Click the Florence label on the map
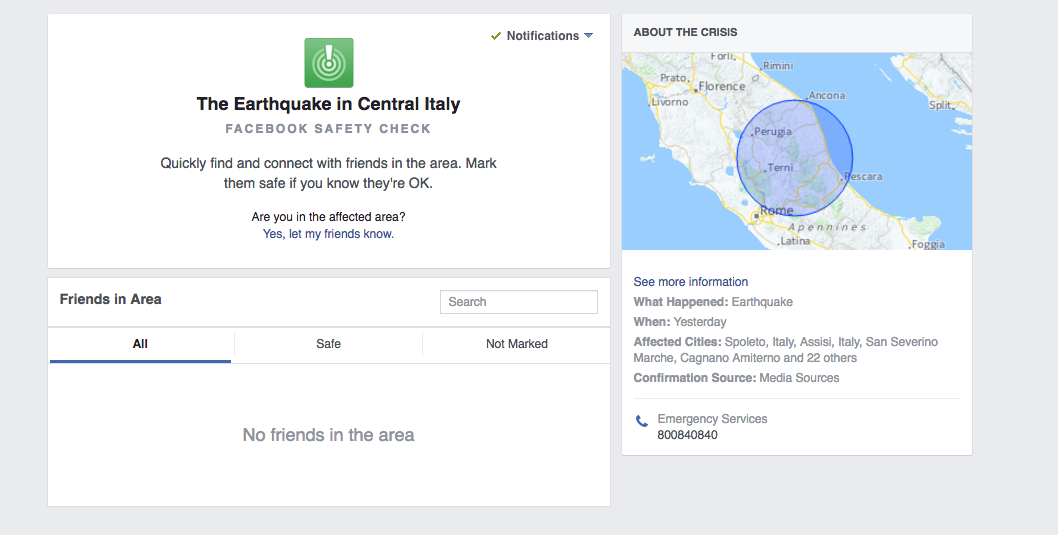 point(722,86)
